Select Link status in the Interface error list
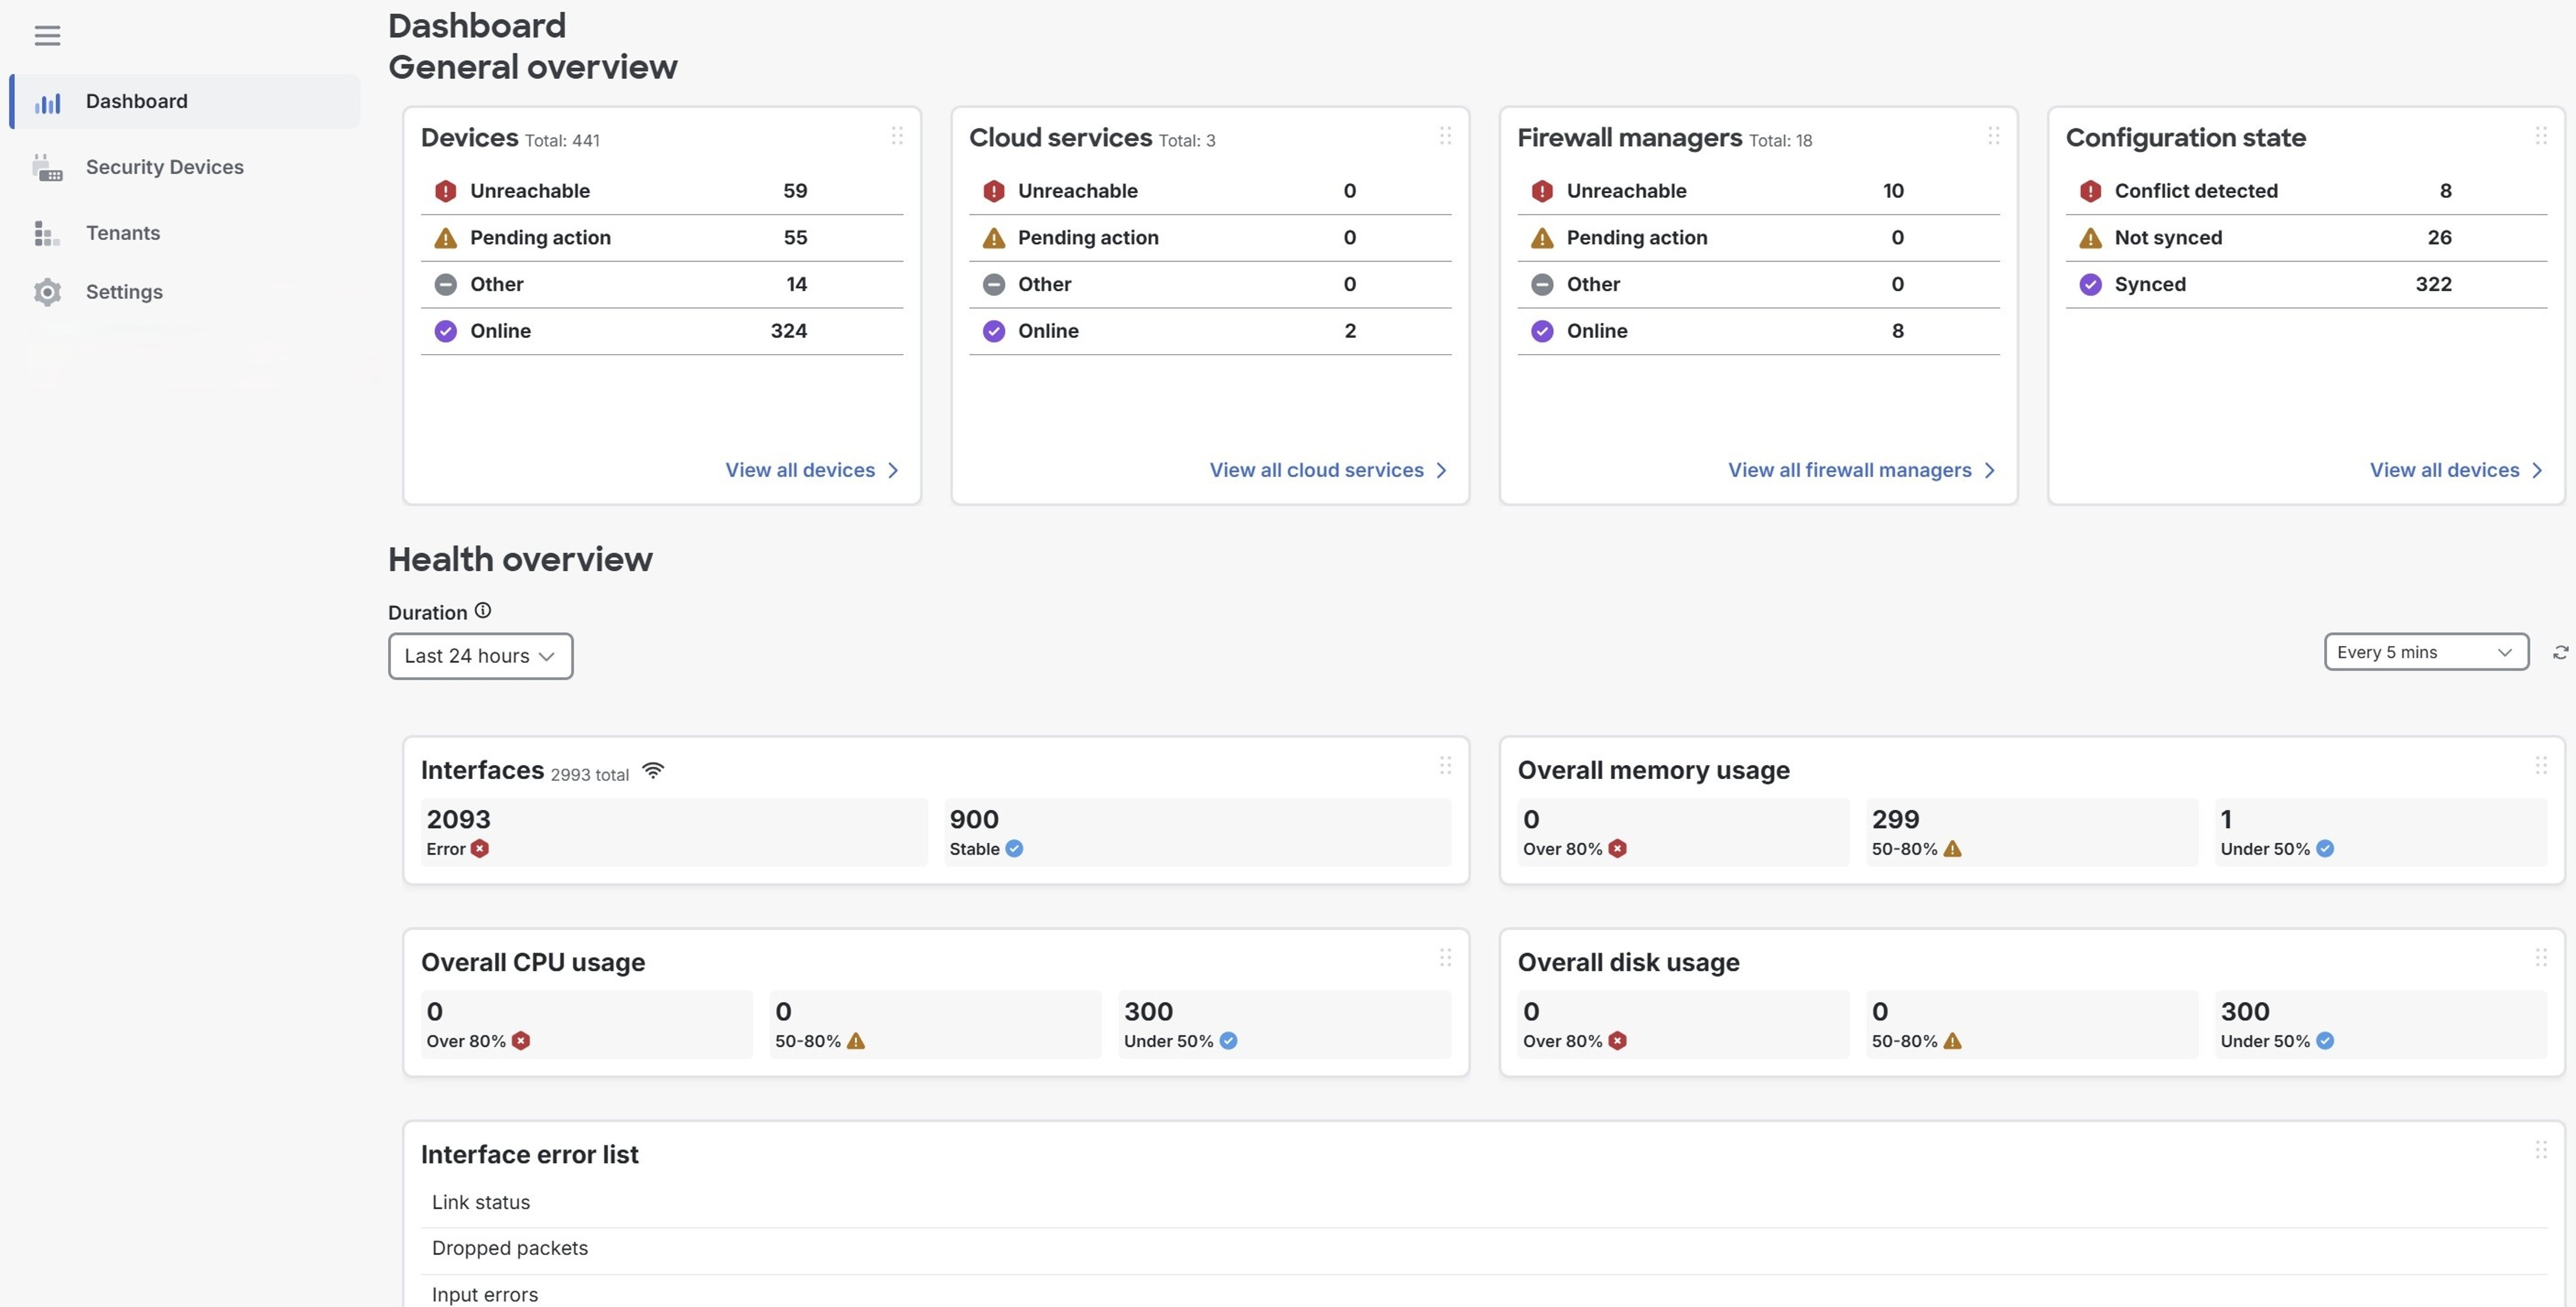The height and width of the screenshot is (1307, 2576). [480, 1202]
